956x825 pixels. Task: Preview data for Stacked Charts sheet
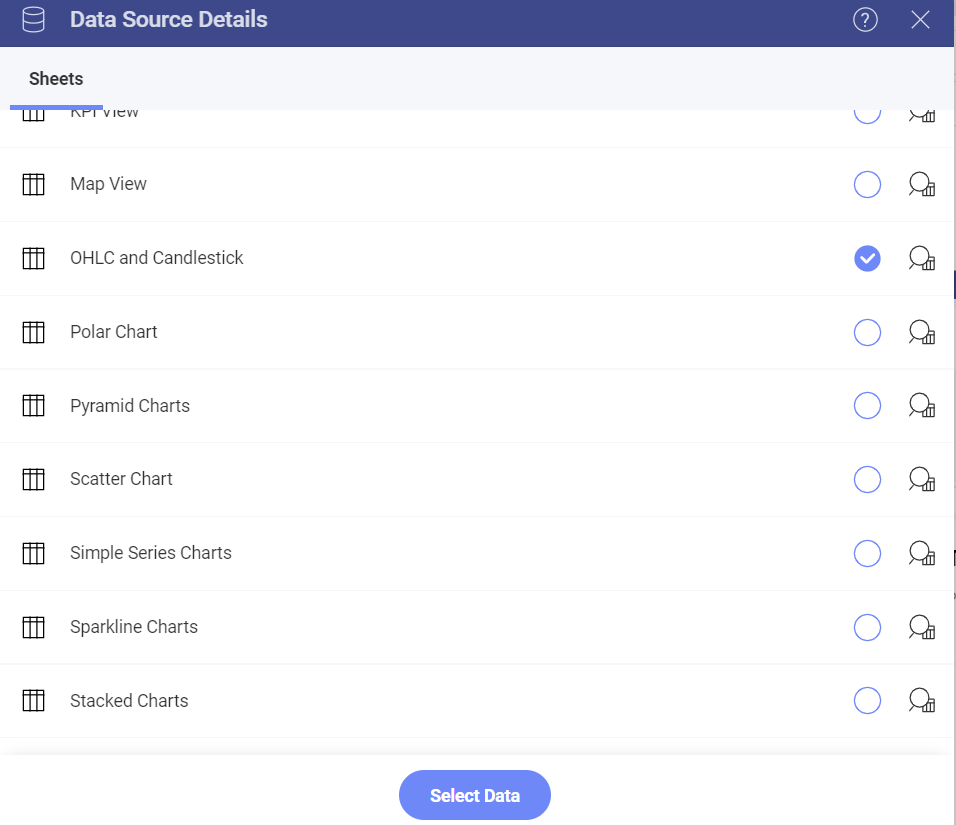point(921,701)
